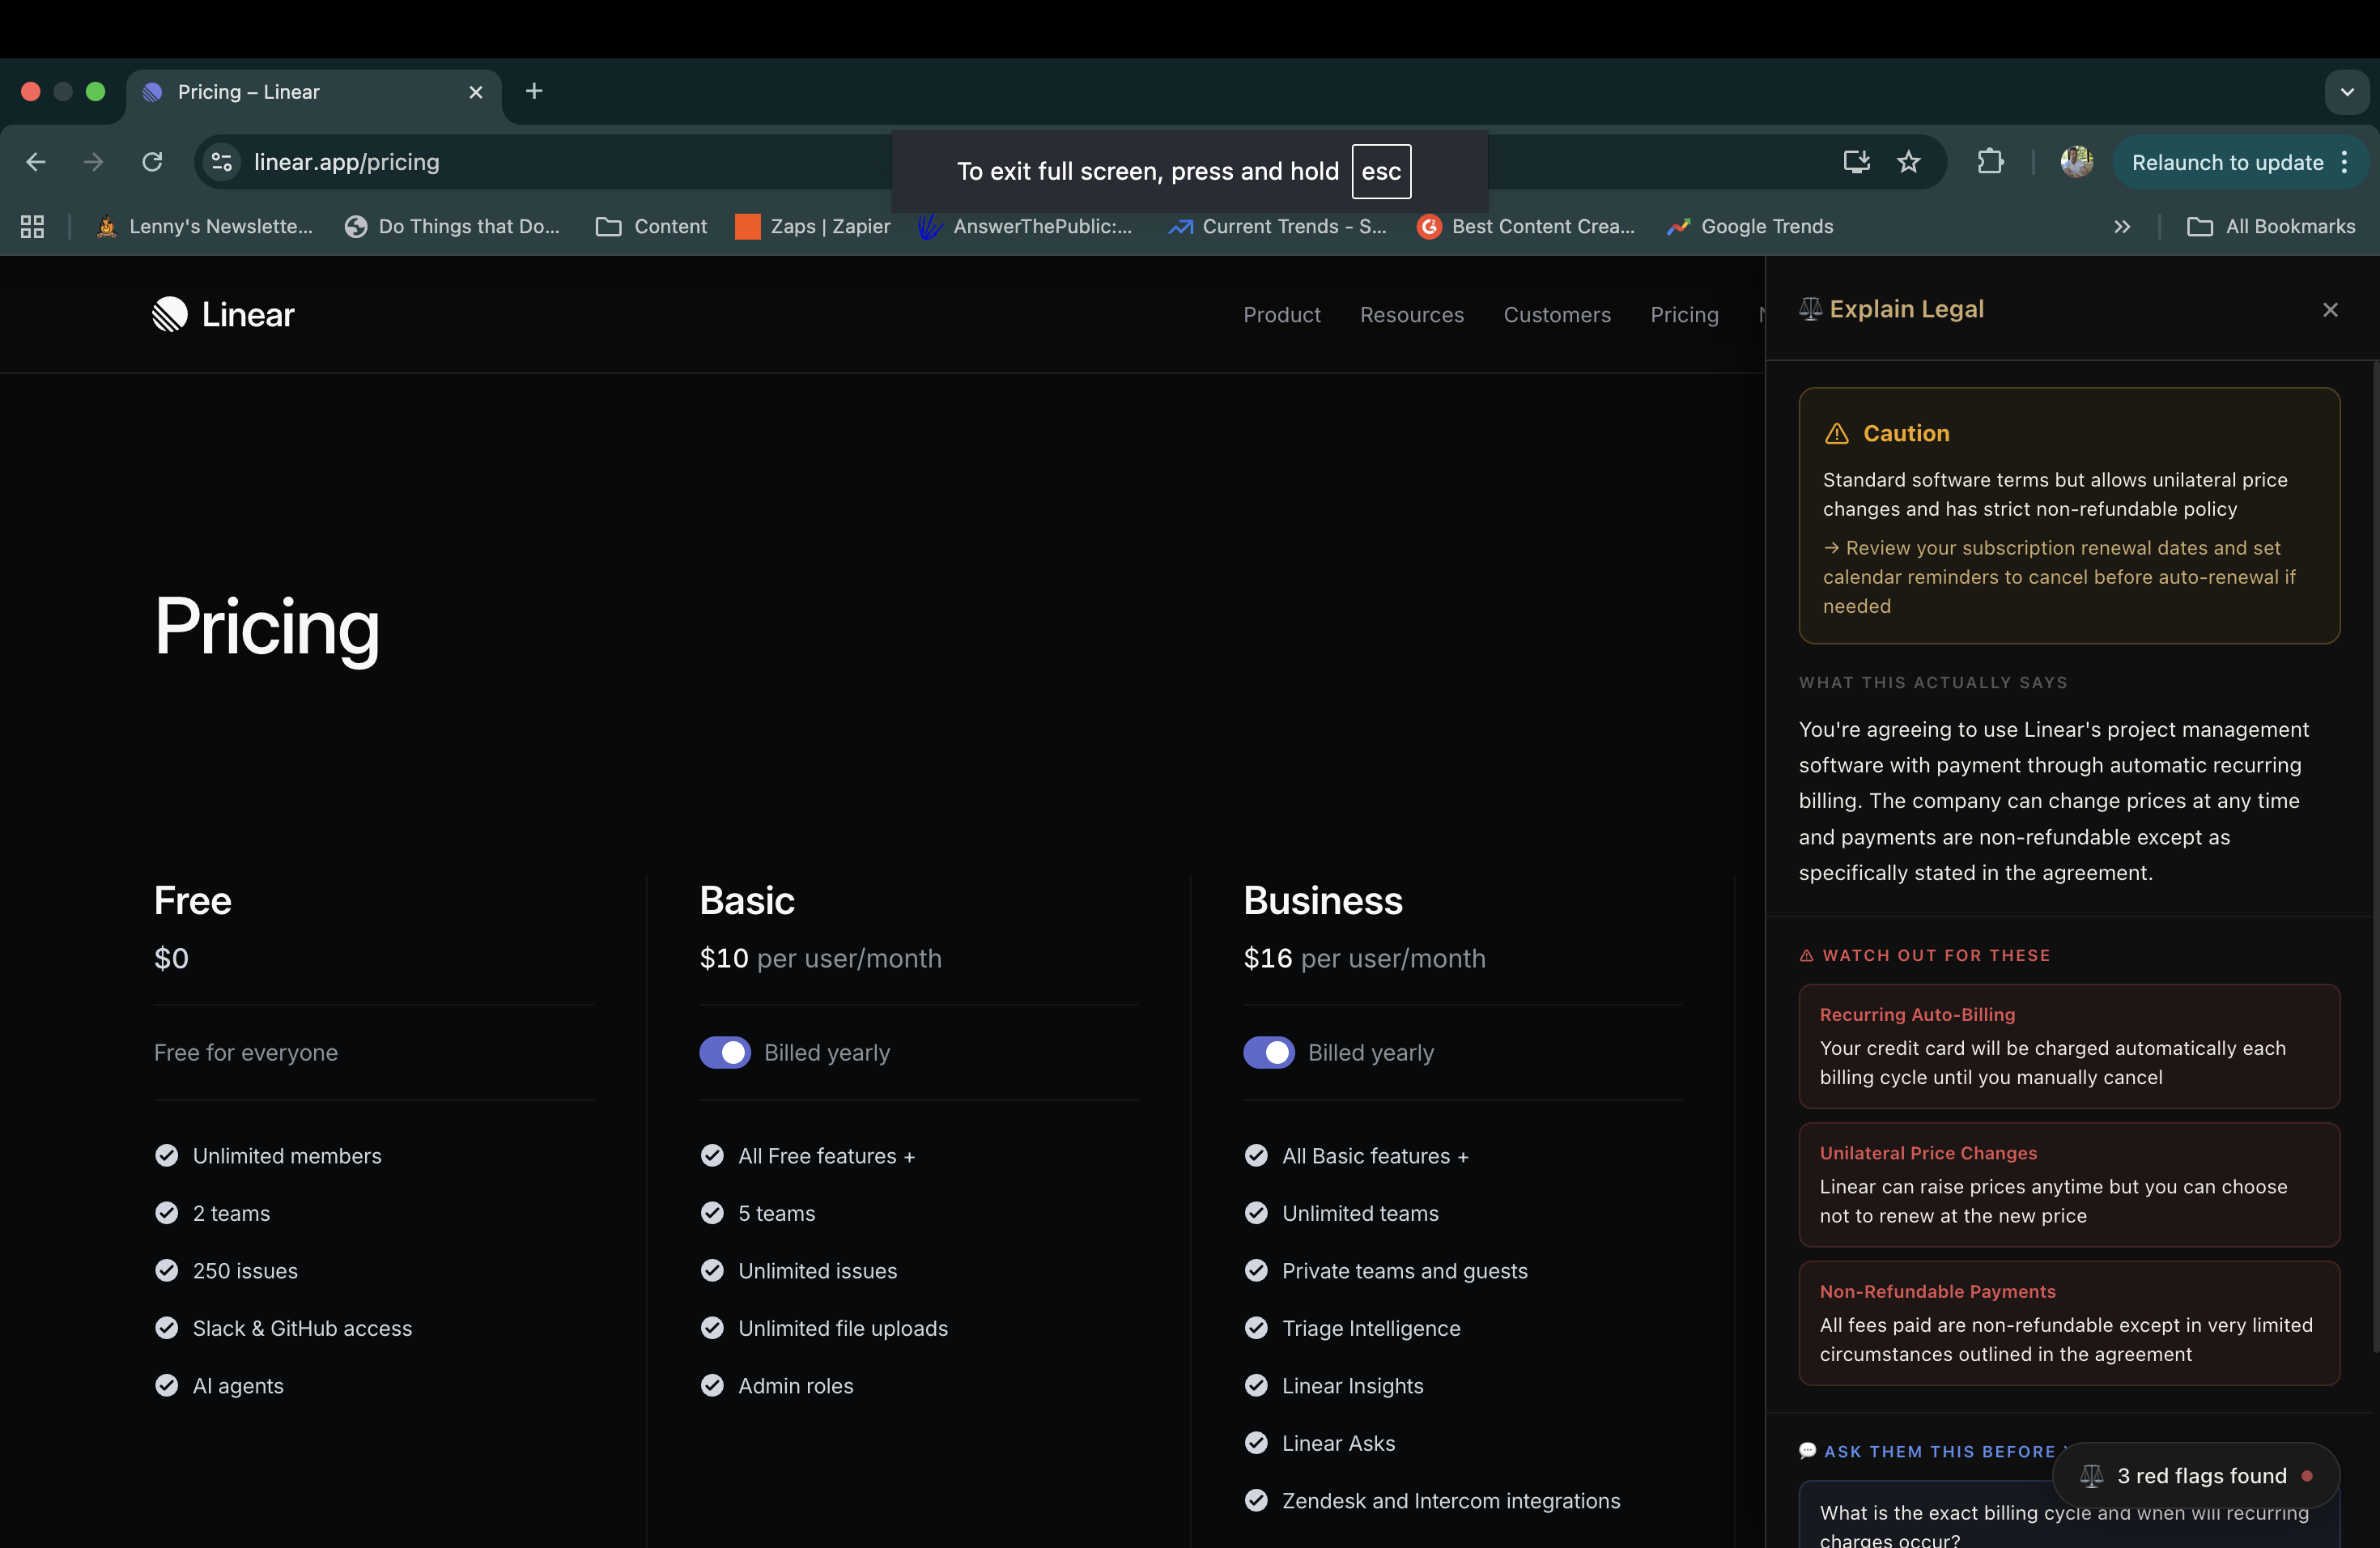Open Customers in Linear header
Viewport: 2380px width, 1548px height.
(x=1557, y=315)
